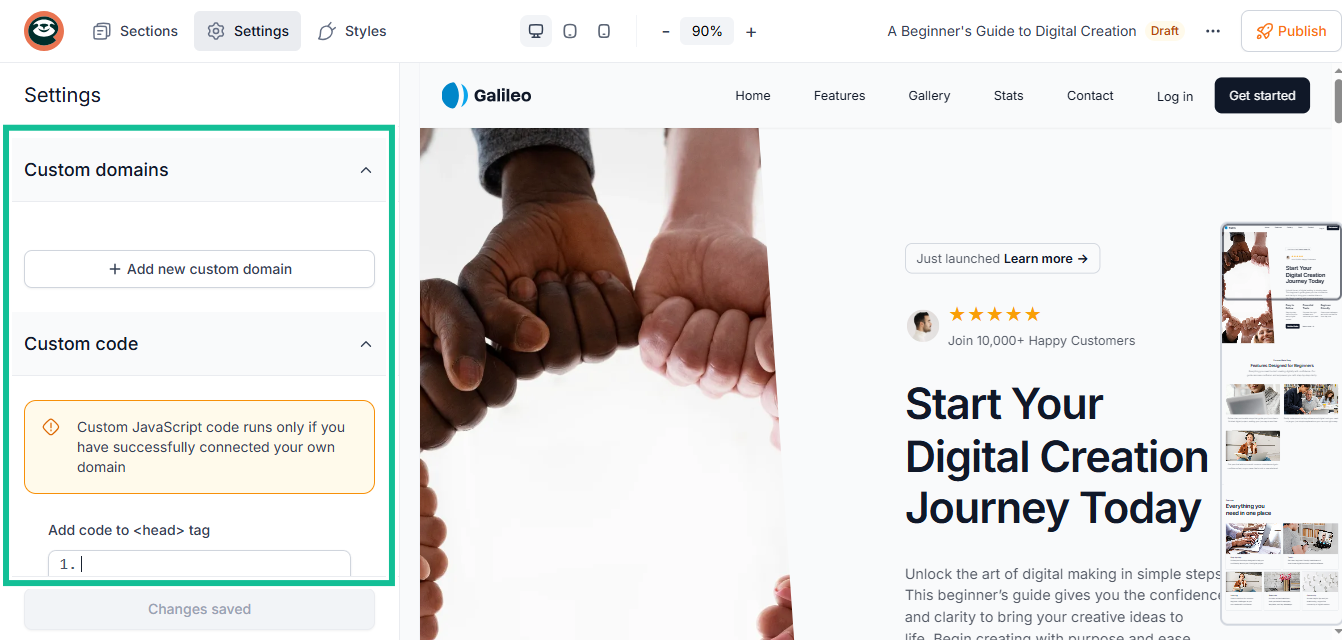Screen dimensions: 1342x640
Task: Collapse the Custom domains section
Action: (366, 170)
